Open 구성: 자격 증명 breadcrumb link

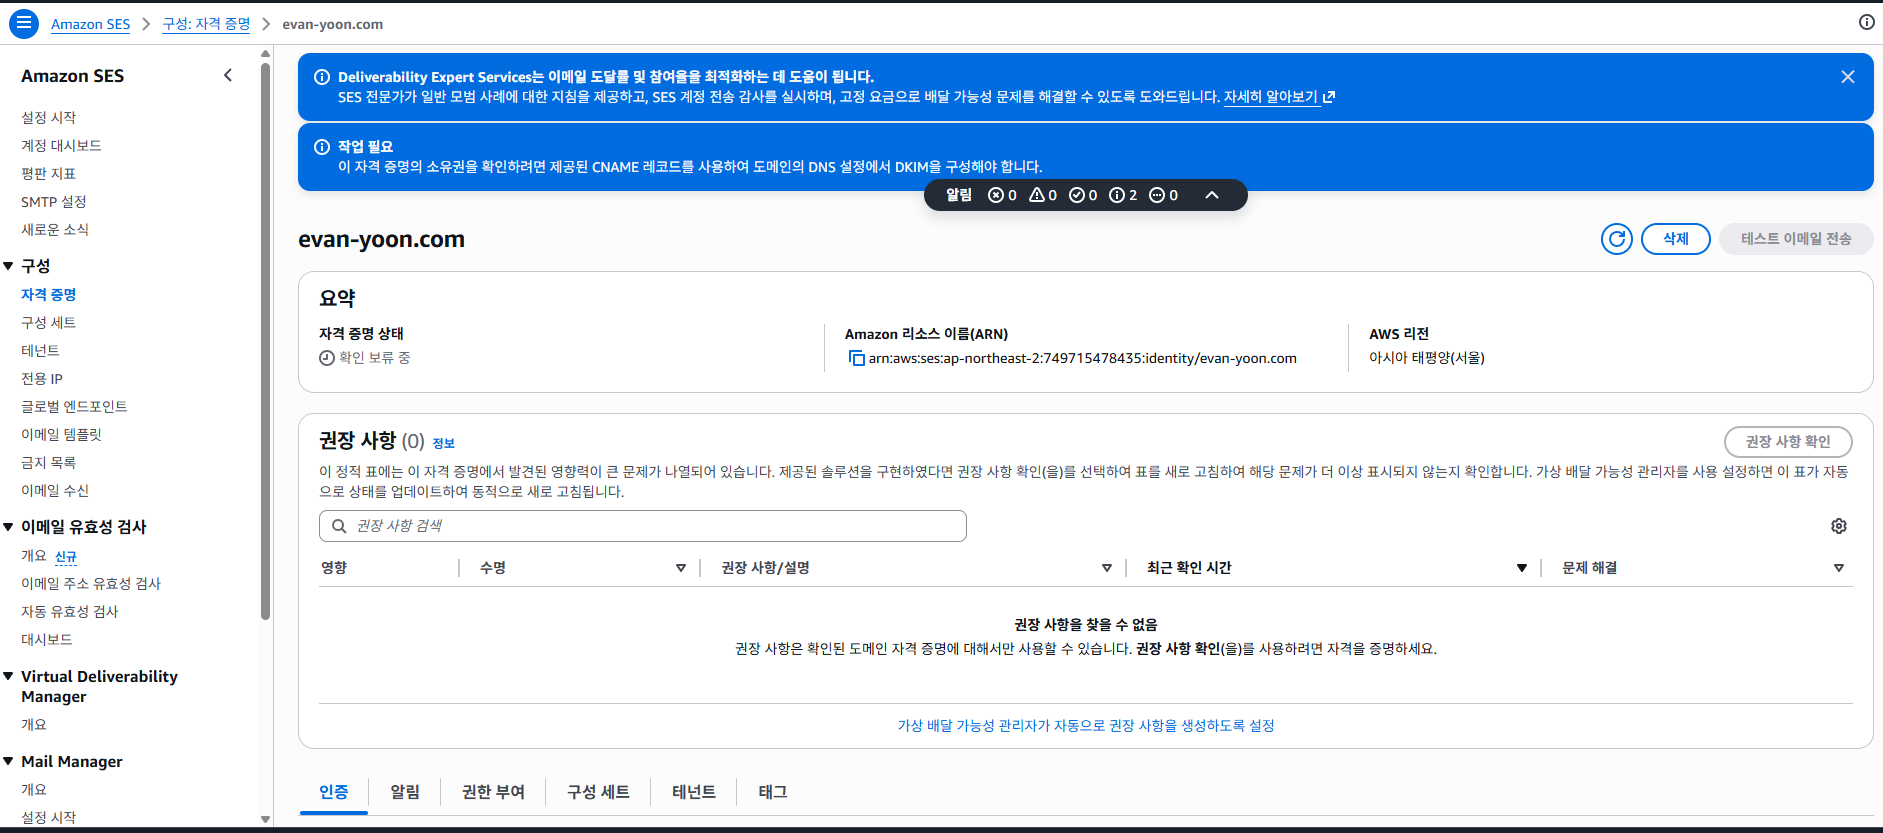click(x=206, y=24)
